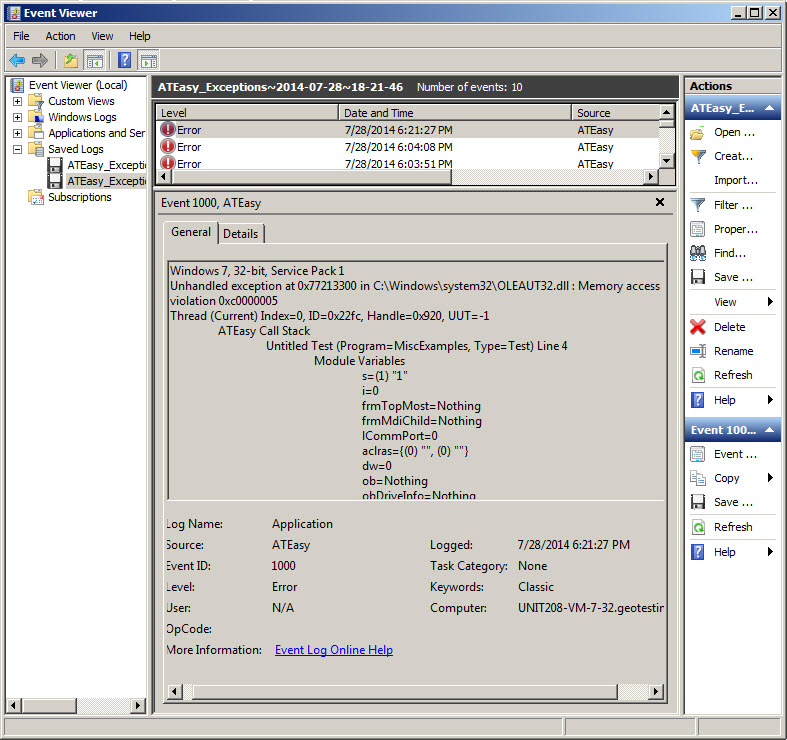
Task: Click the Rename icon in Actions pane
Action: (698, 351)
